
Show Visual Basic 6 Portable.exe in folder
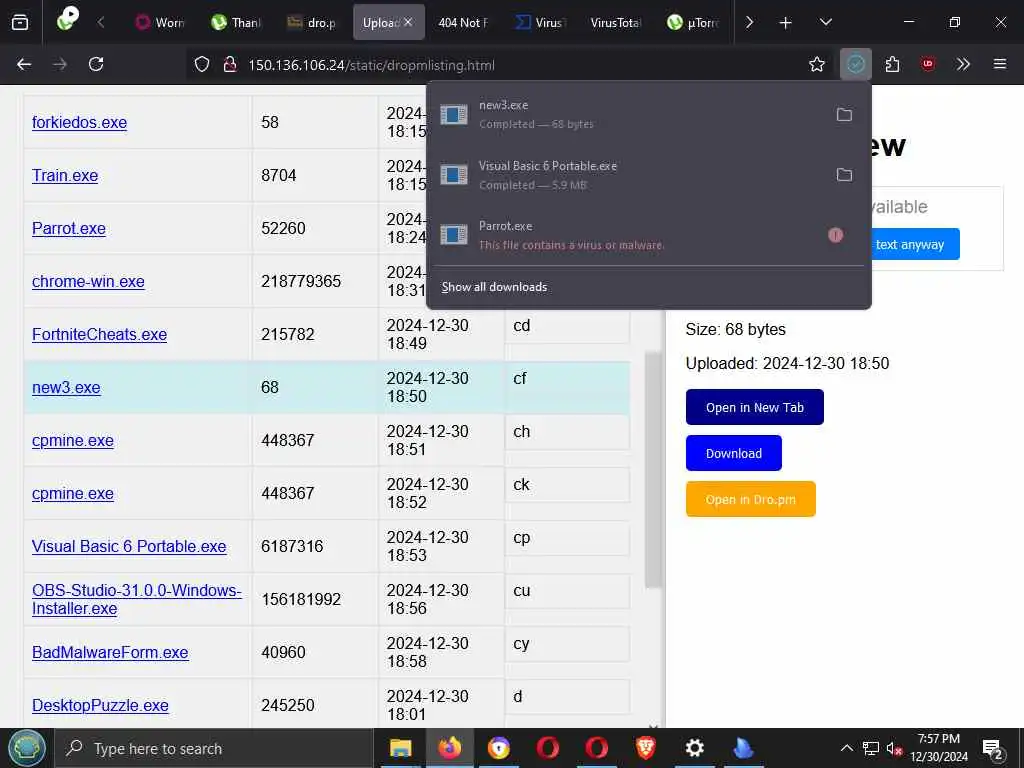pos(844,175)
